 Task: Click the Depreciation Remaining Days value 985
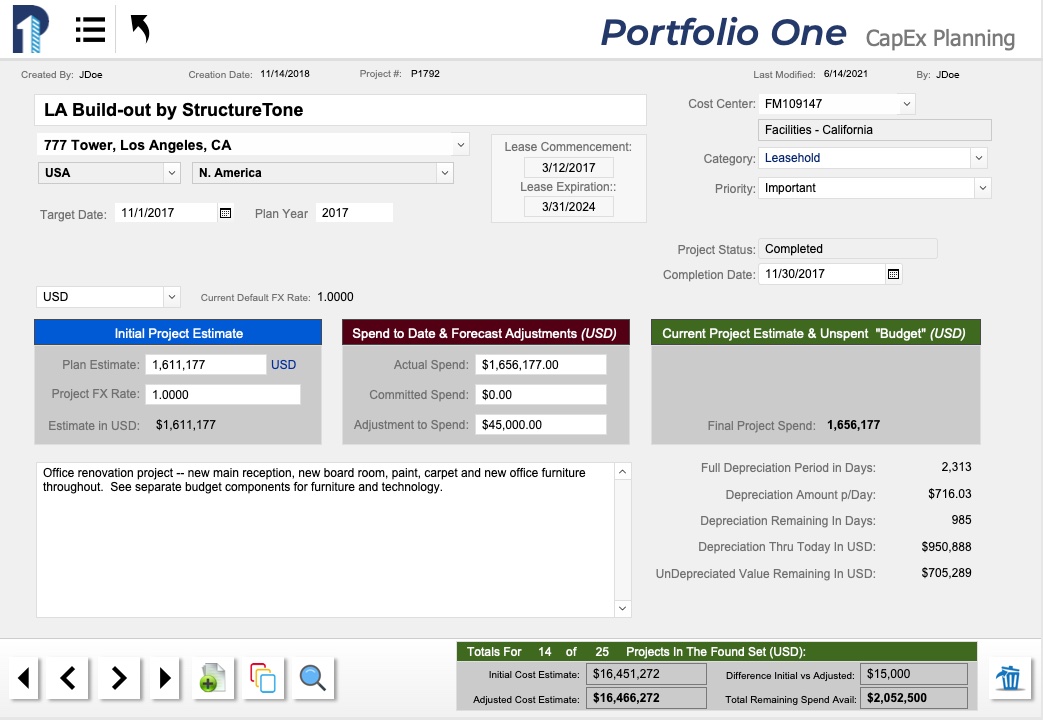point(961,520)
